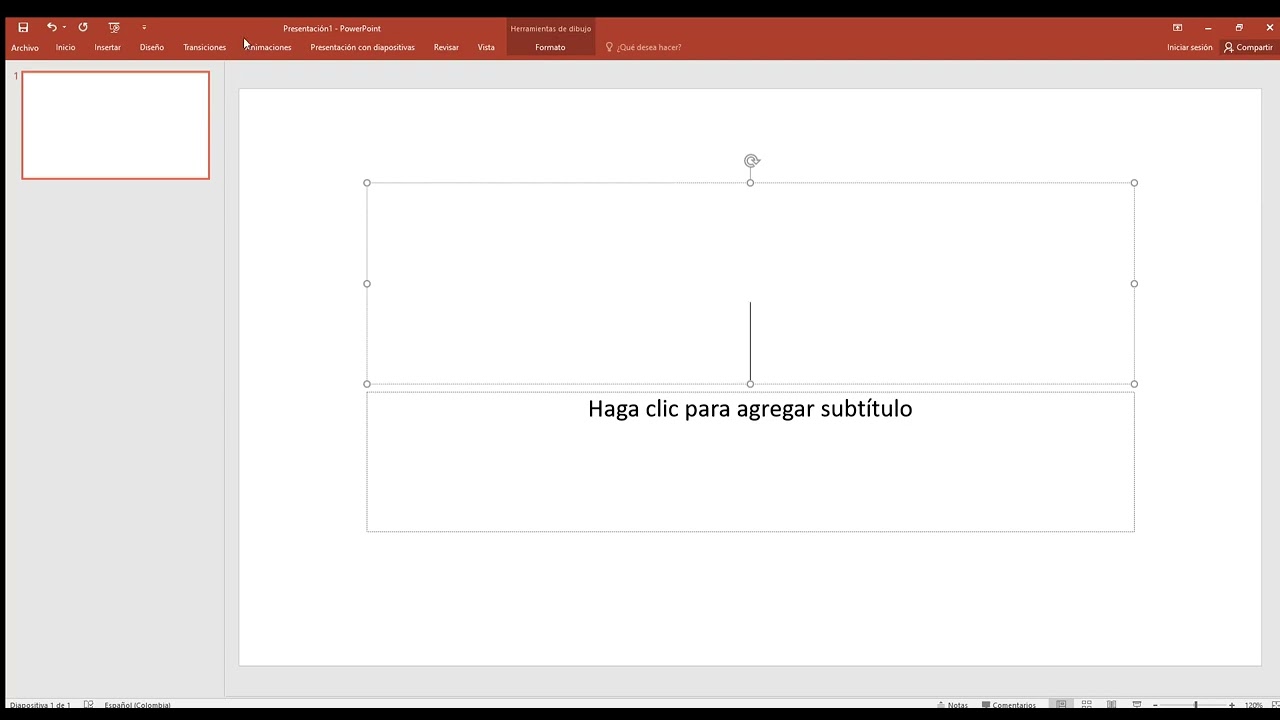
Task: Click the left-middle handle of the title box
Action: point(367,284)
